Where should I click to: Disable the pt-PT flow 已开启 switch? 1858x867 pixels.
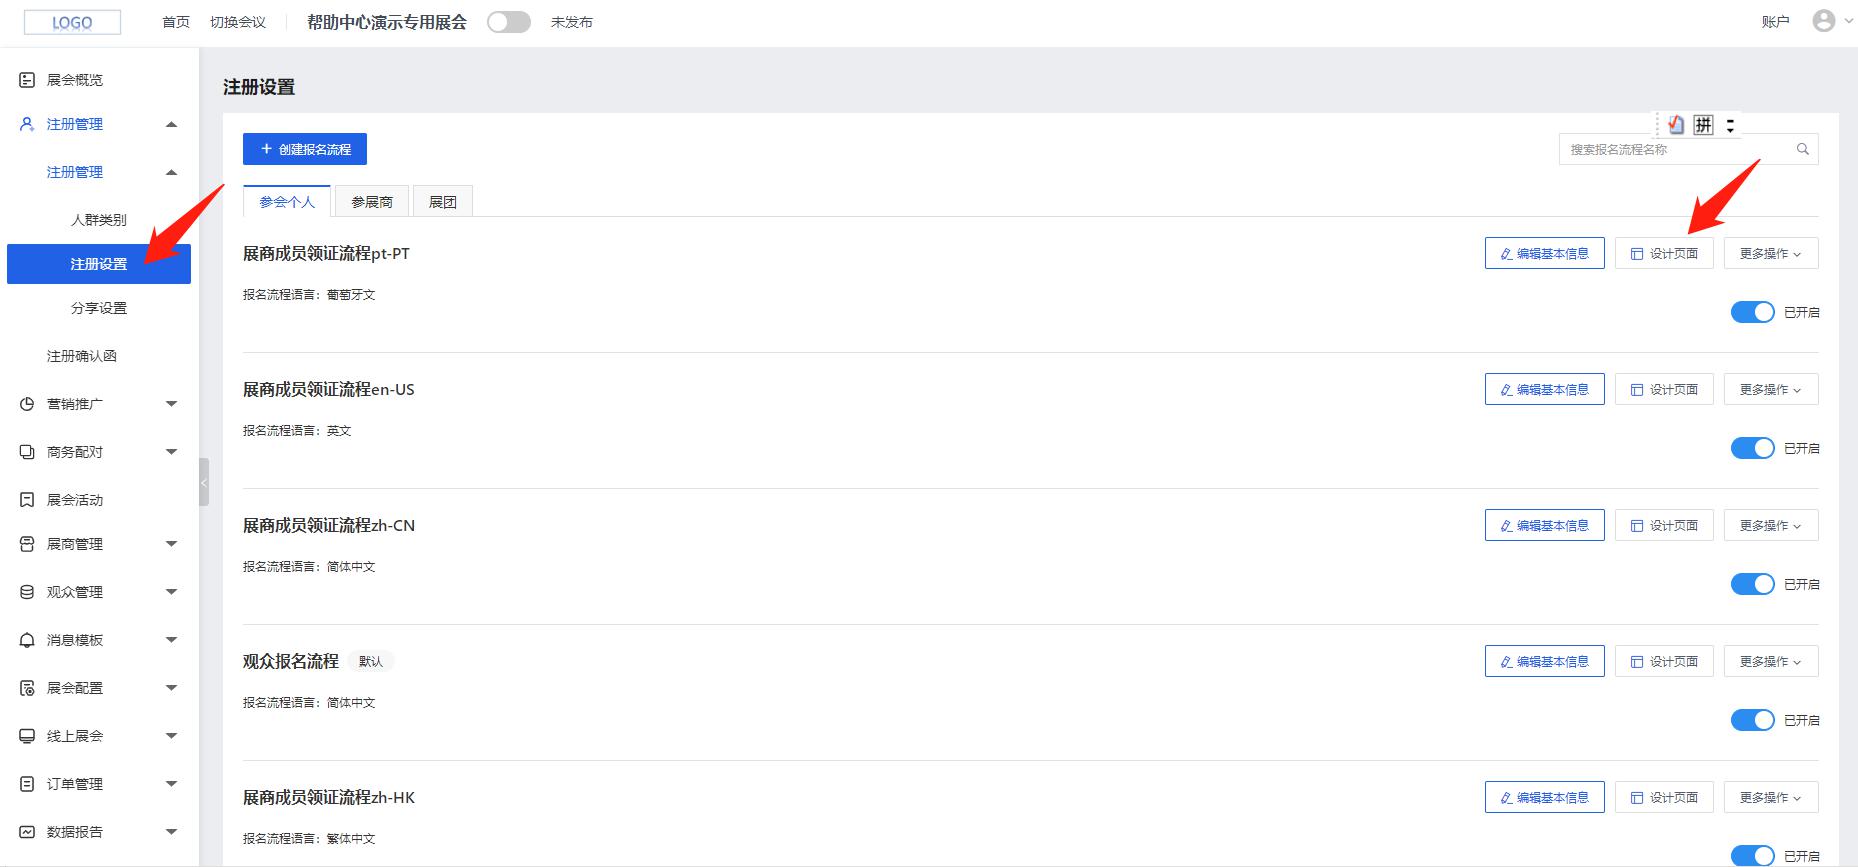[x=1752, y=312]
